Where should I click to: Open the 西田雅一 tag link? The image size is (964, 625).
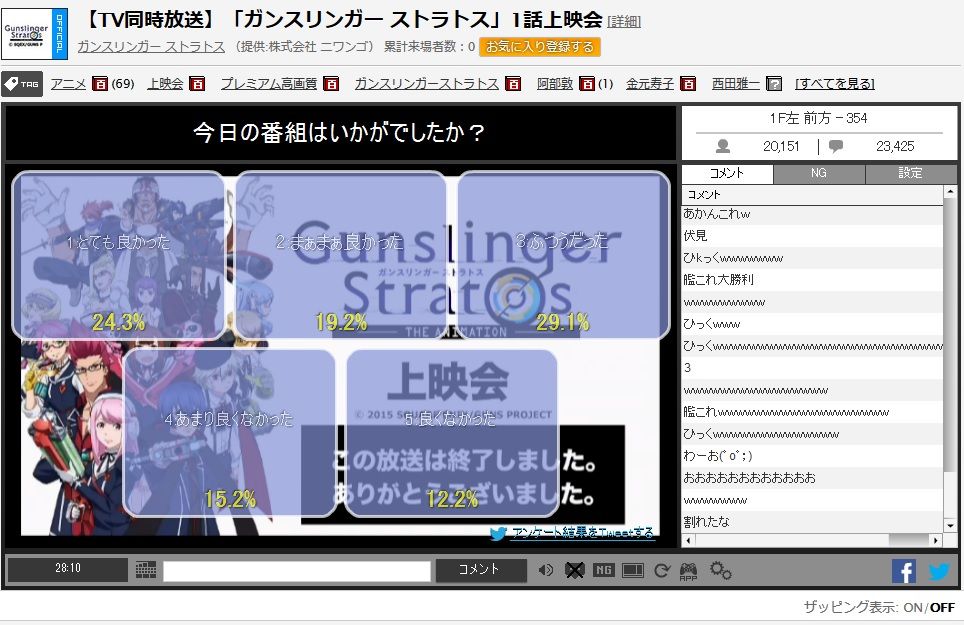(x=736, y=84)
